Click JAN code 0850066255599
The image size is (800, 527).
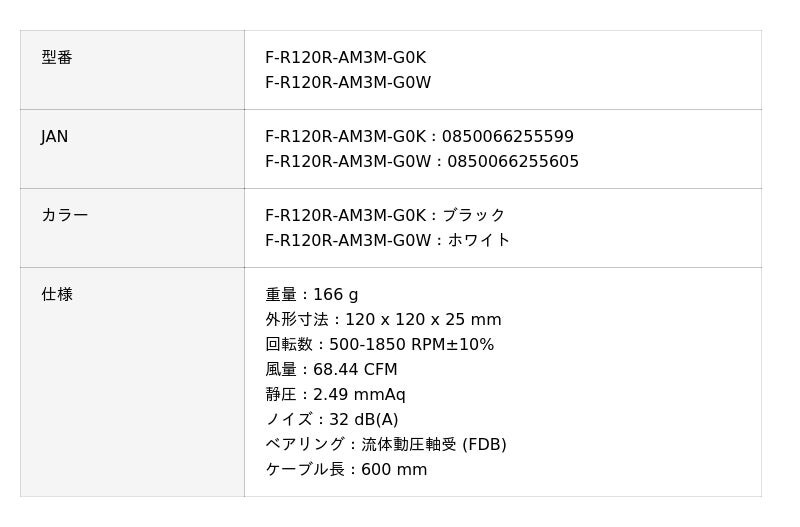pyautogui.click(x=508, y=137)
